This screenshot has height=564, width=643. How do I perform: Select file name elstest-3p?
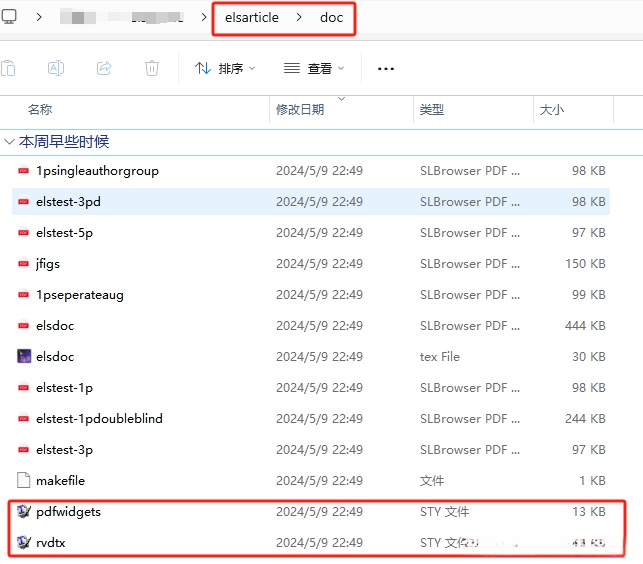64,450
